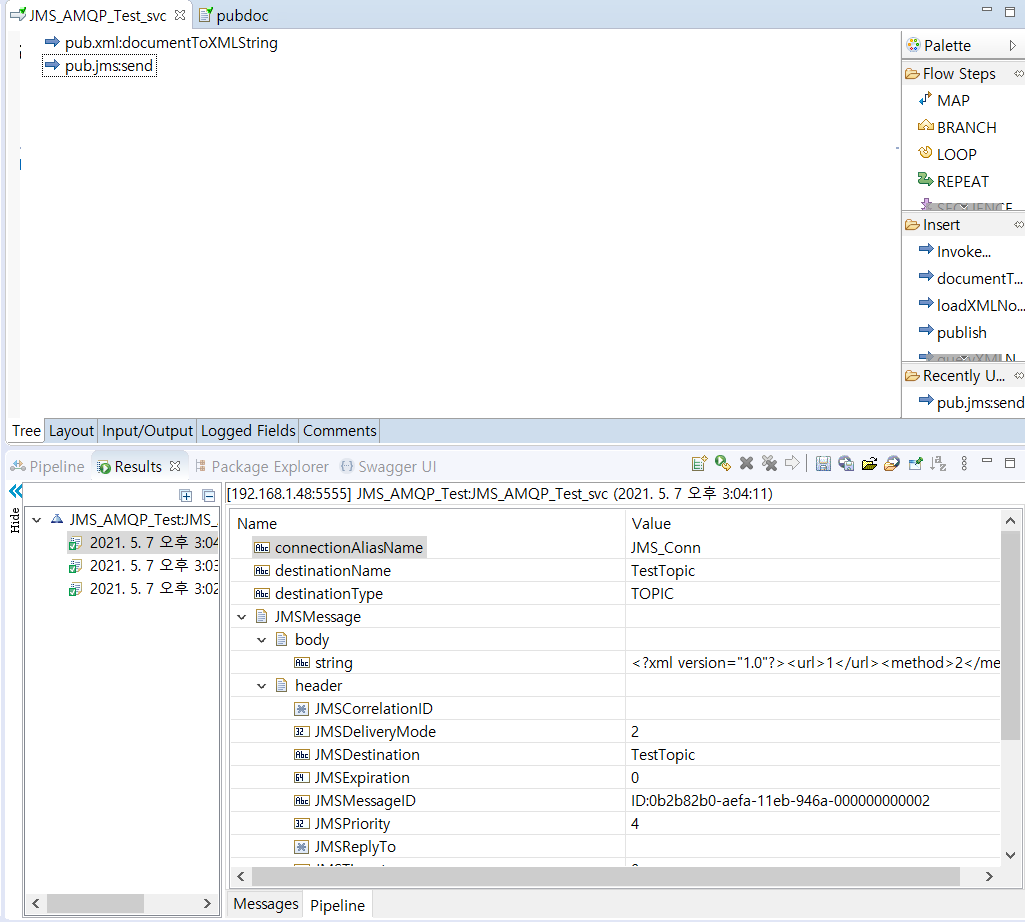Click the save results disk icon
This screenshot has width=1025, height=922.
(823, 463)
